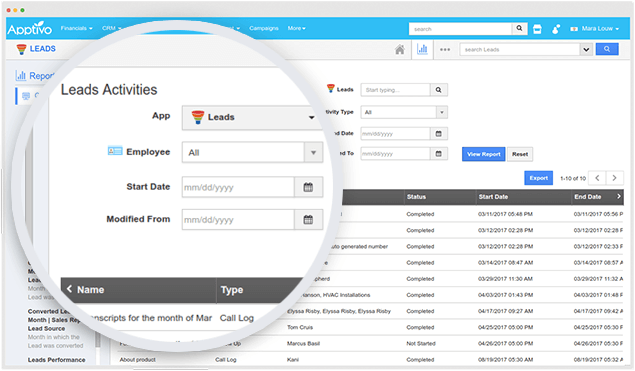Open the Modified To calendar icon
The image size is (635, 371).
click(x=439, y=154)
